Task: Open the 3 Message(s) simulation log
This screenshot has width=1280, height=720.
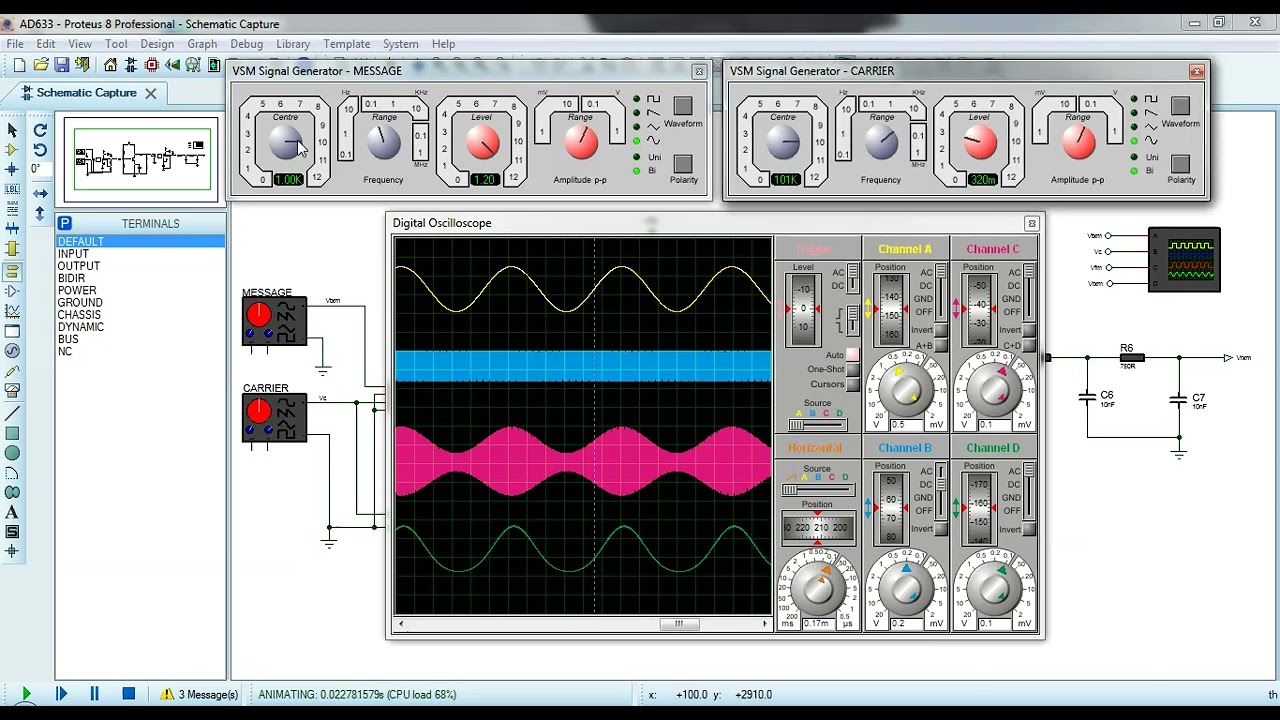Action: [x=200, y=694]
